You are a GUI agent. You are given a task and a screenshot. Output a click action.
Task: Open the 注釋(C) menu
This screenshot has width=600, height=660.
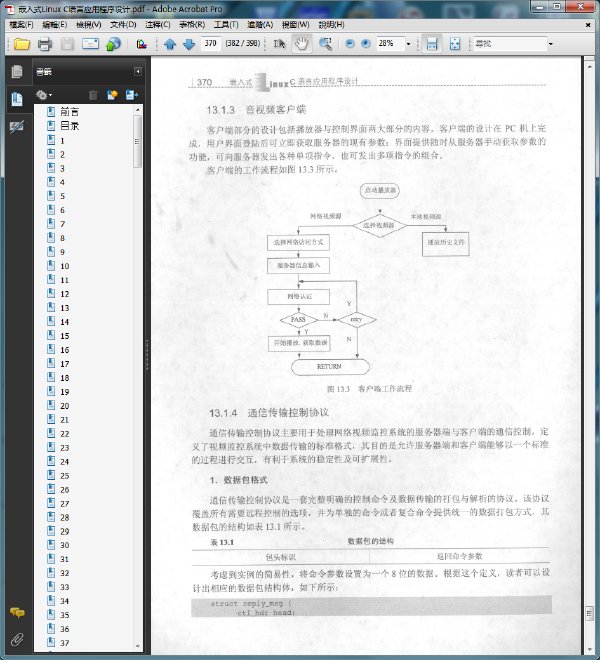click(158, 25)
